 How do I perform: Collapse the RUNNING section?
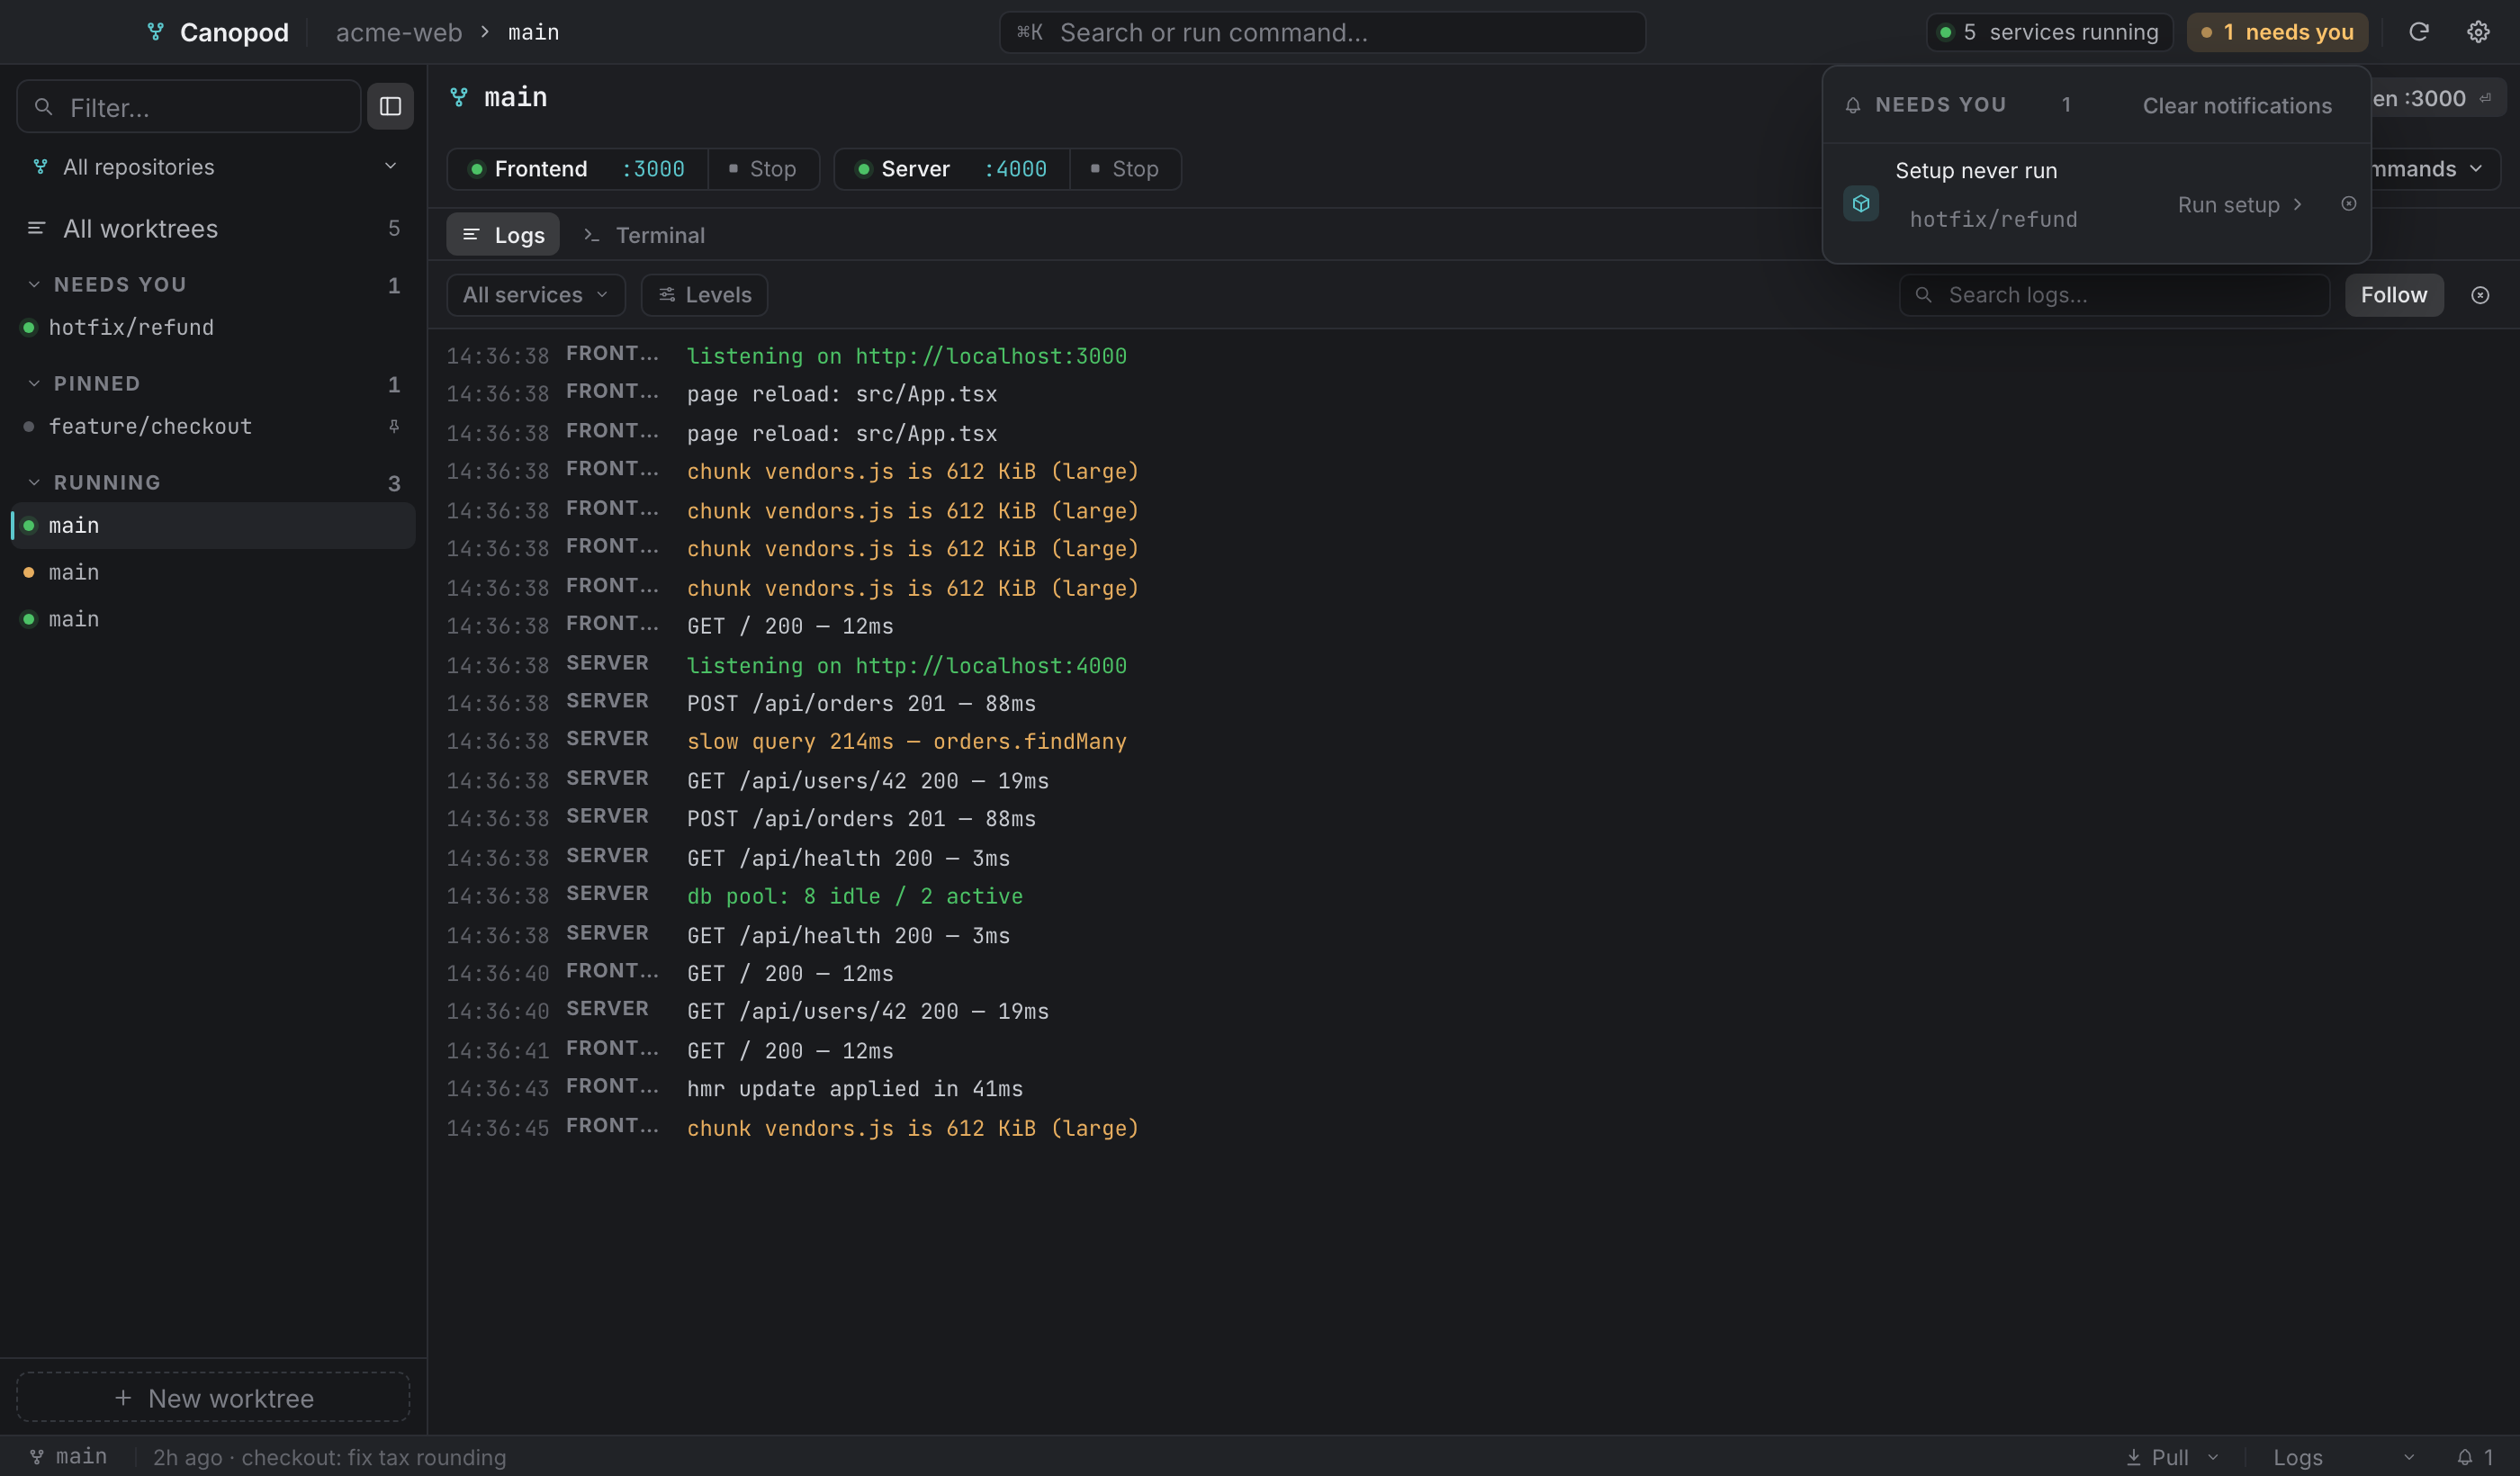click(34, 483)
